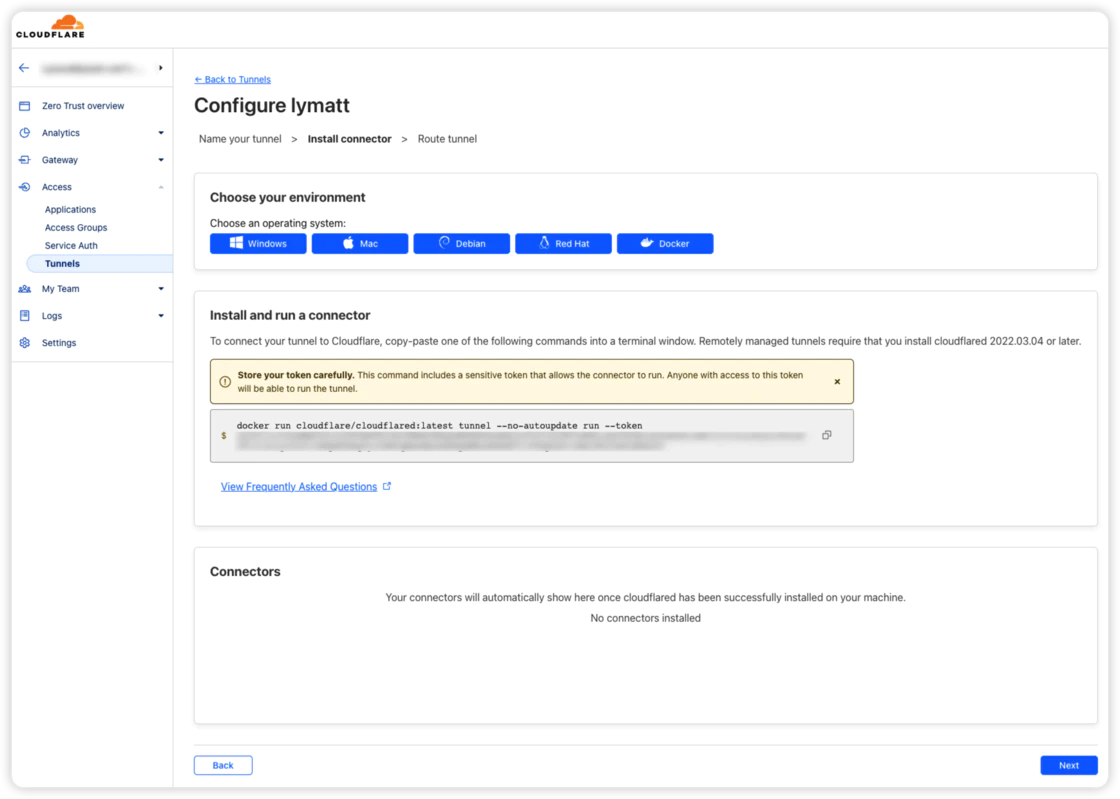
Task: Choose Docker environment
Action: (x=665, y=243)
